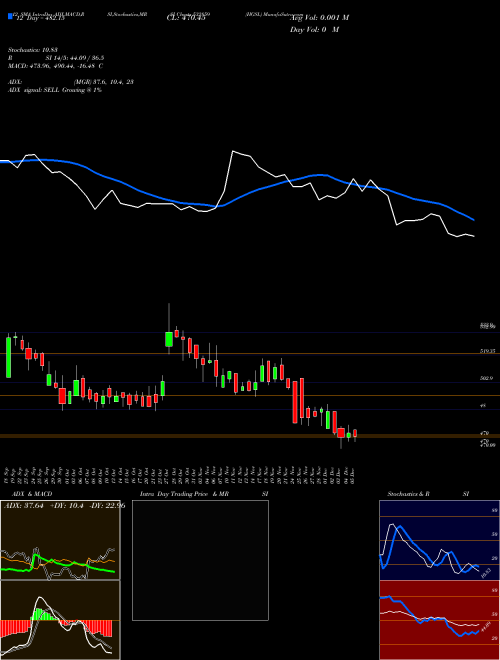
Task: Click the CL: 470.45 closing price label
Action: (x=186, y=18)
